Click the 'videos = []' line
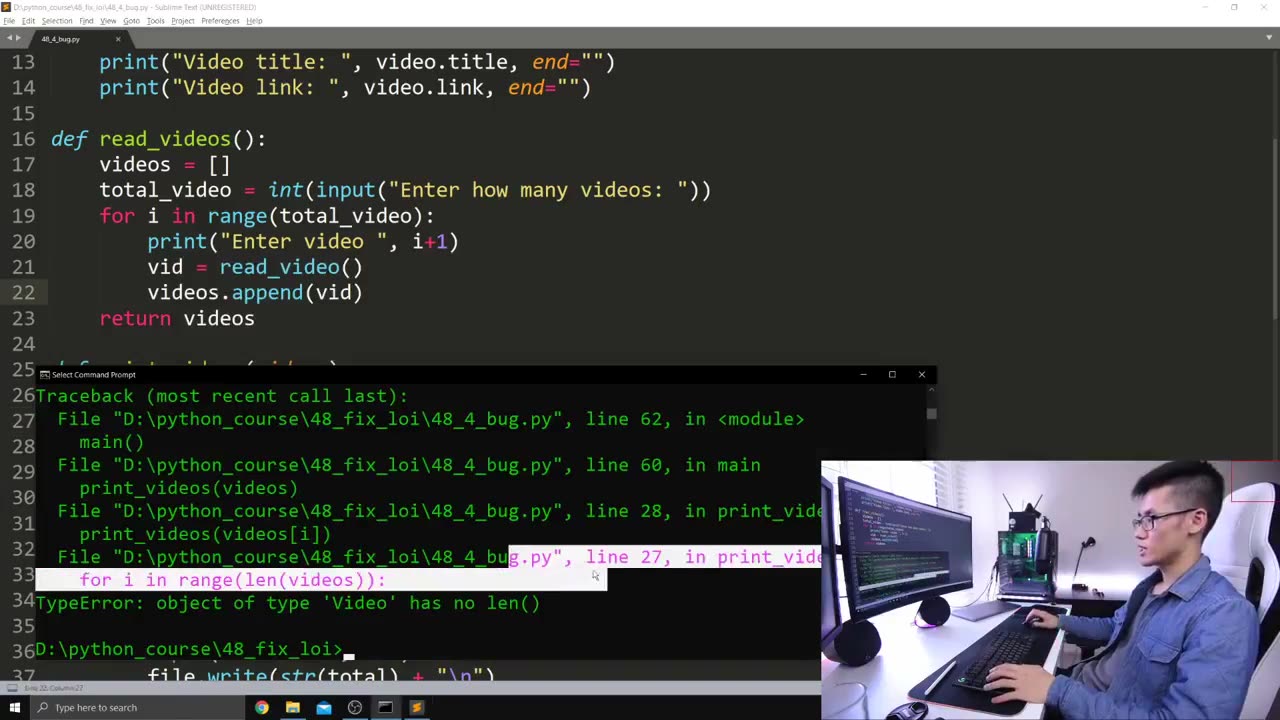The width and height of the screenshot is (1280, 720). pos(165,165)
